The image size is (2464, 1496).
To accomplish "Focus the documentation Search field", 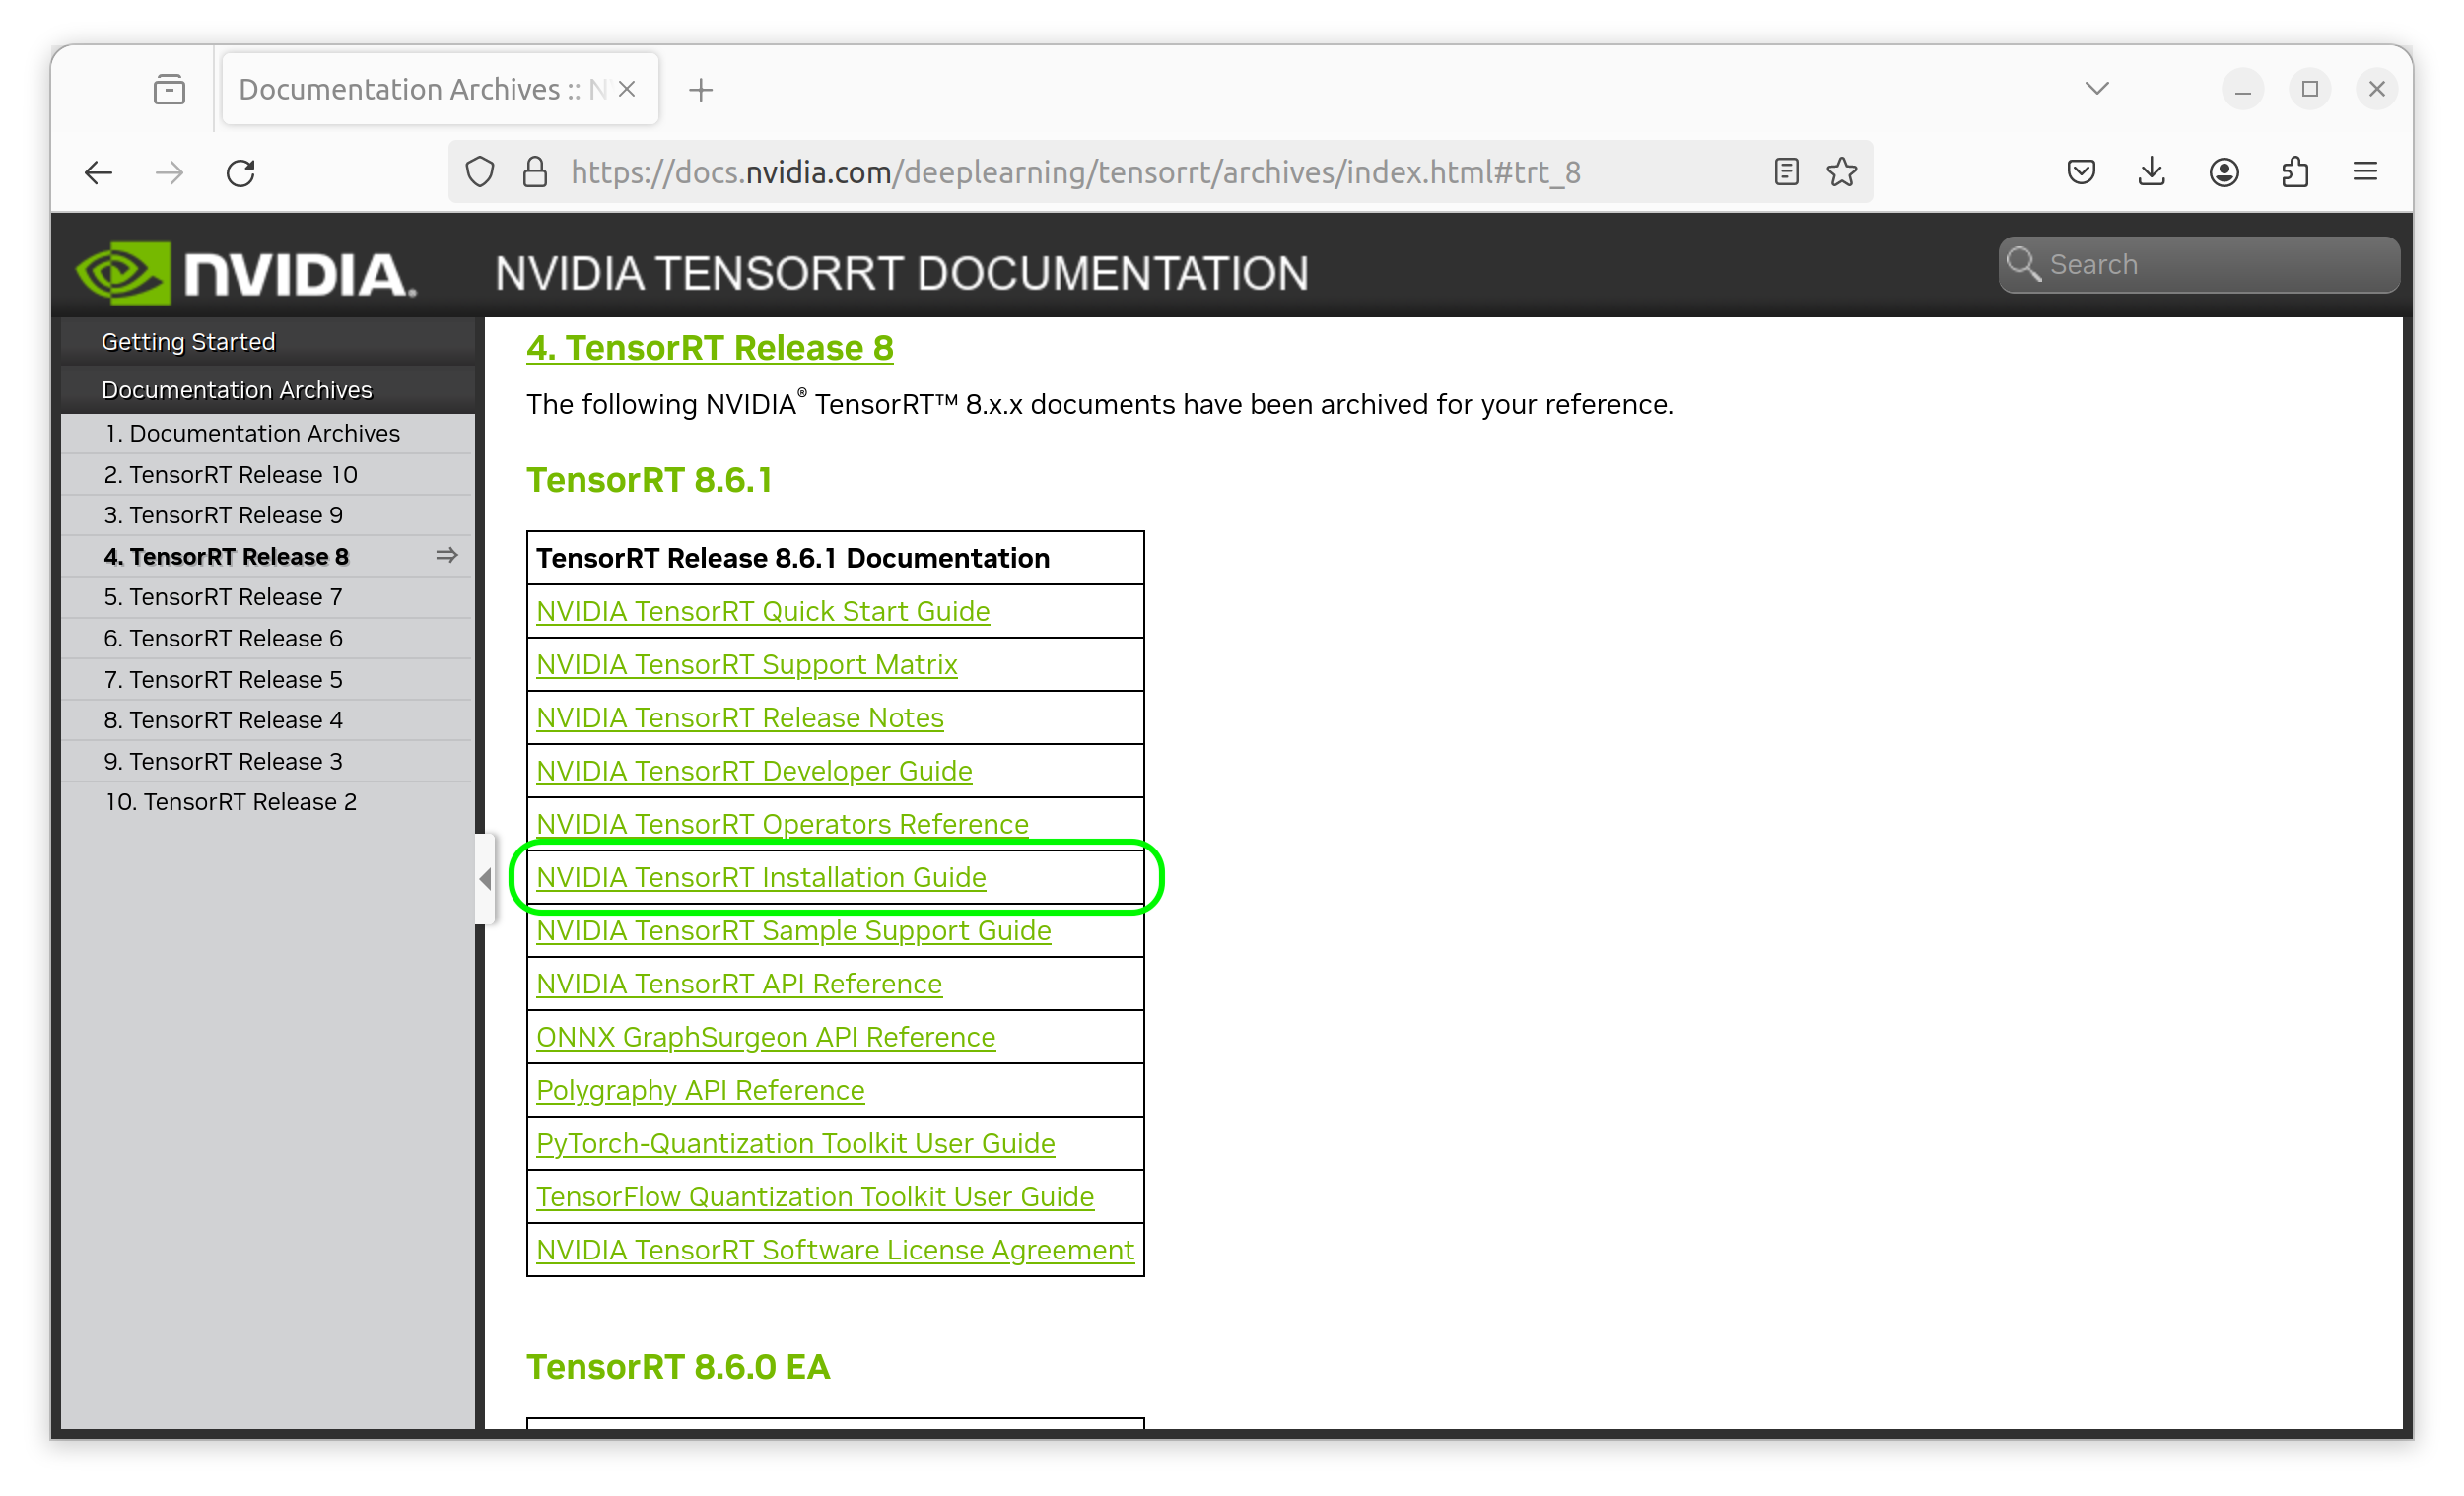I will pyautogui.click(x=2199, y=264).
